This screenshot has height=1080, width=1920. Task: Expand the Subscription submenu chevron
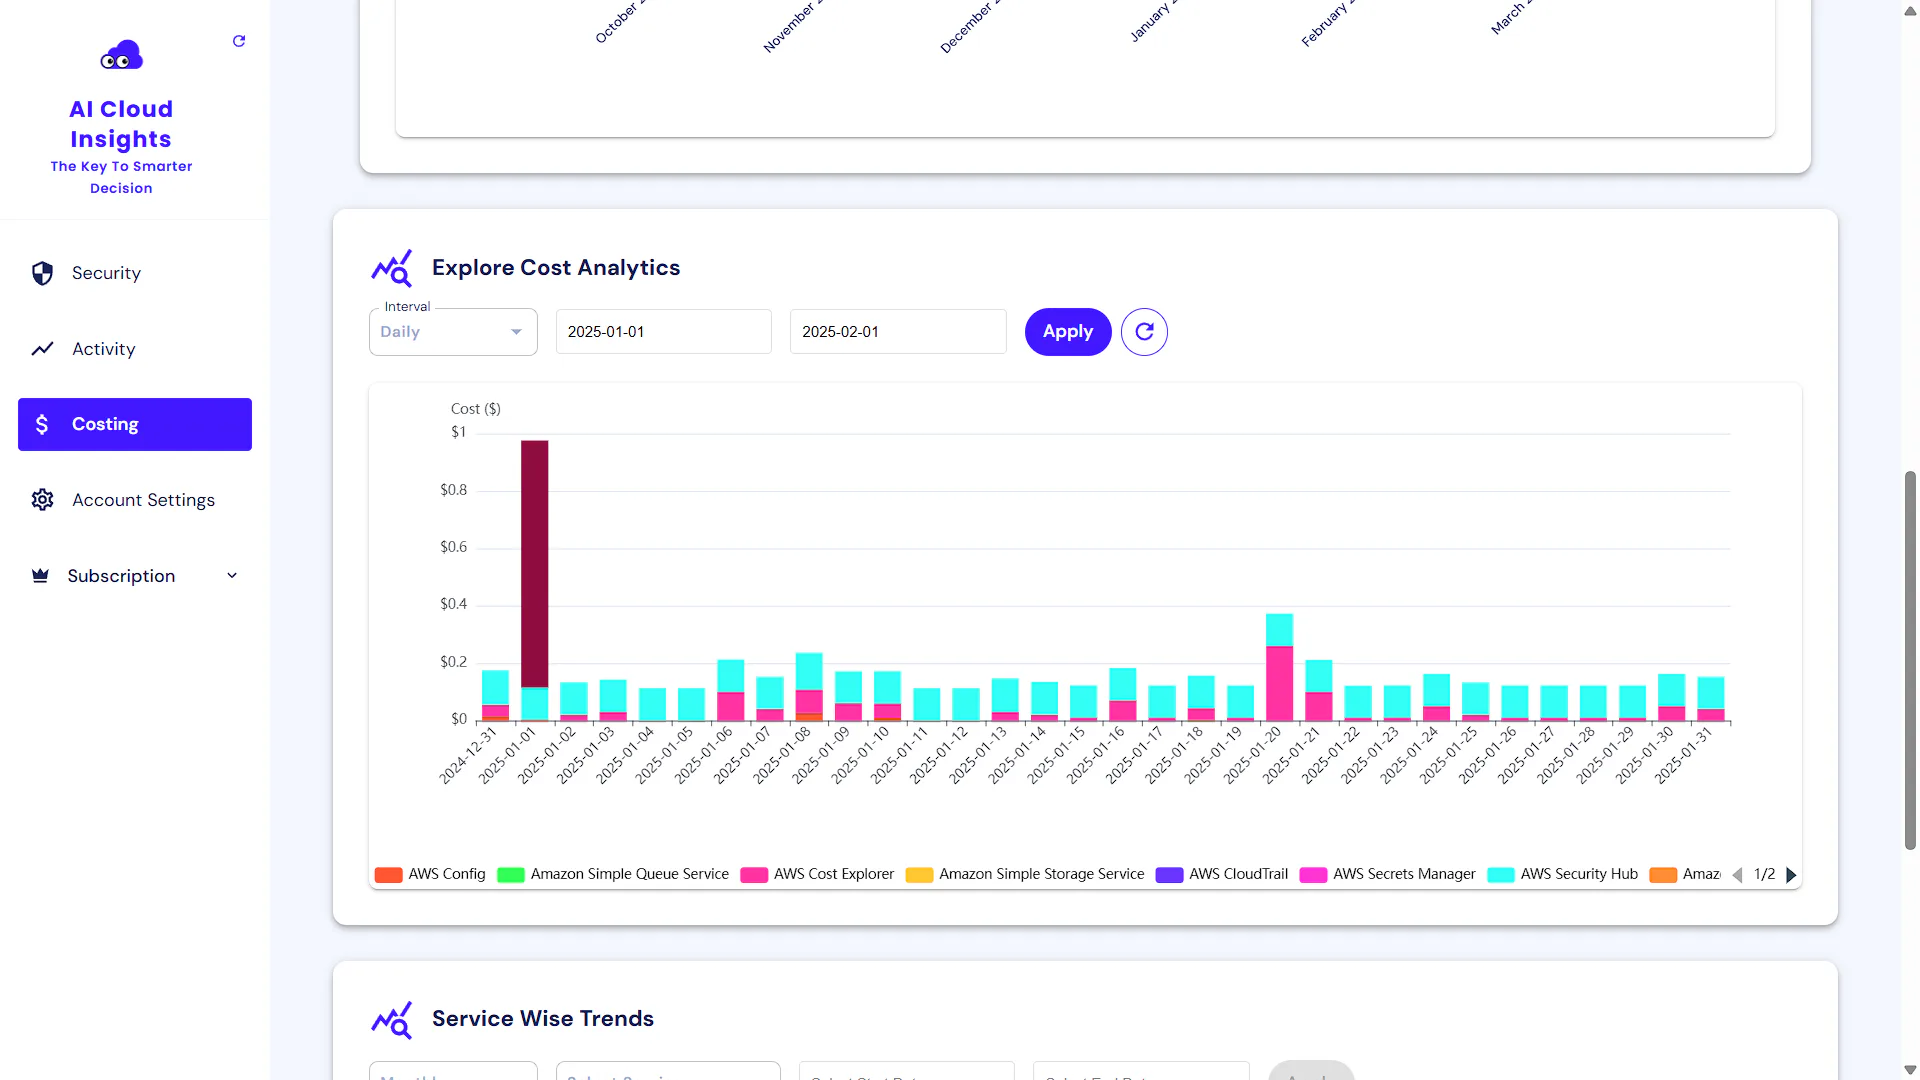(x=232, y=576)
